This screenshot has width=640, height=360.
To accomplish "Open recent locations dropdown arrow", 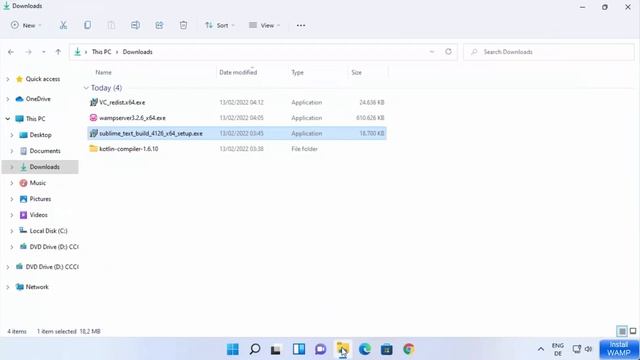I will pos(43,52).
